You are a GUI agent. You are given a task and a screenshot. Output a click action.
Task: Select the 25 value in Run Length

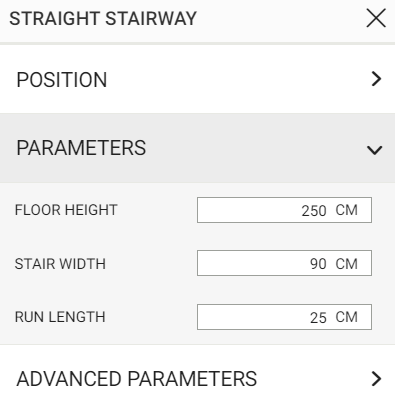point(318,318)
